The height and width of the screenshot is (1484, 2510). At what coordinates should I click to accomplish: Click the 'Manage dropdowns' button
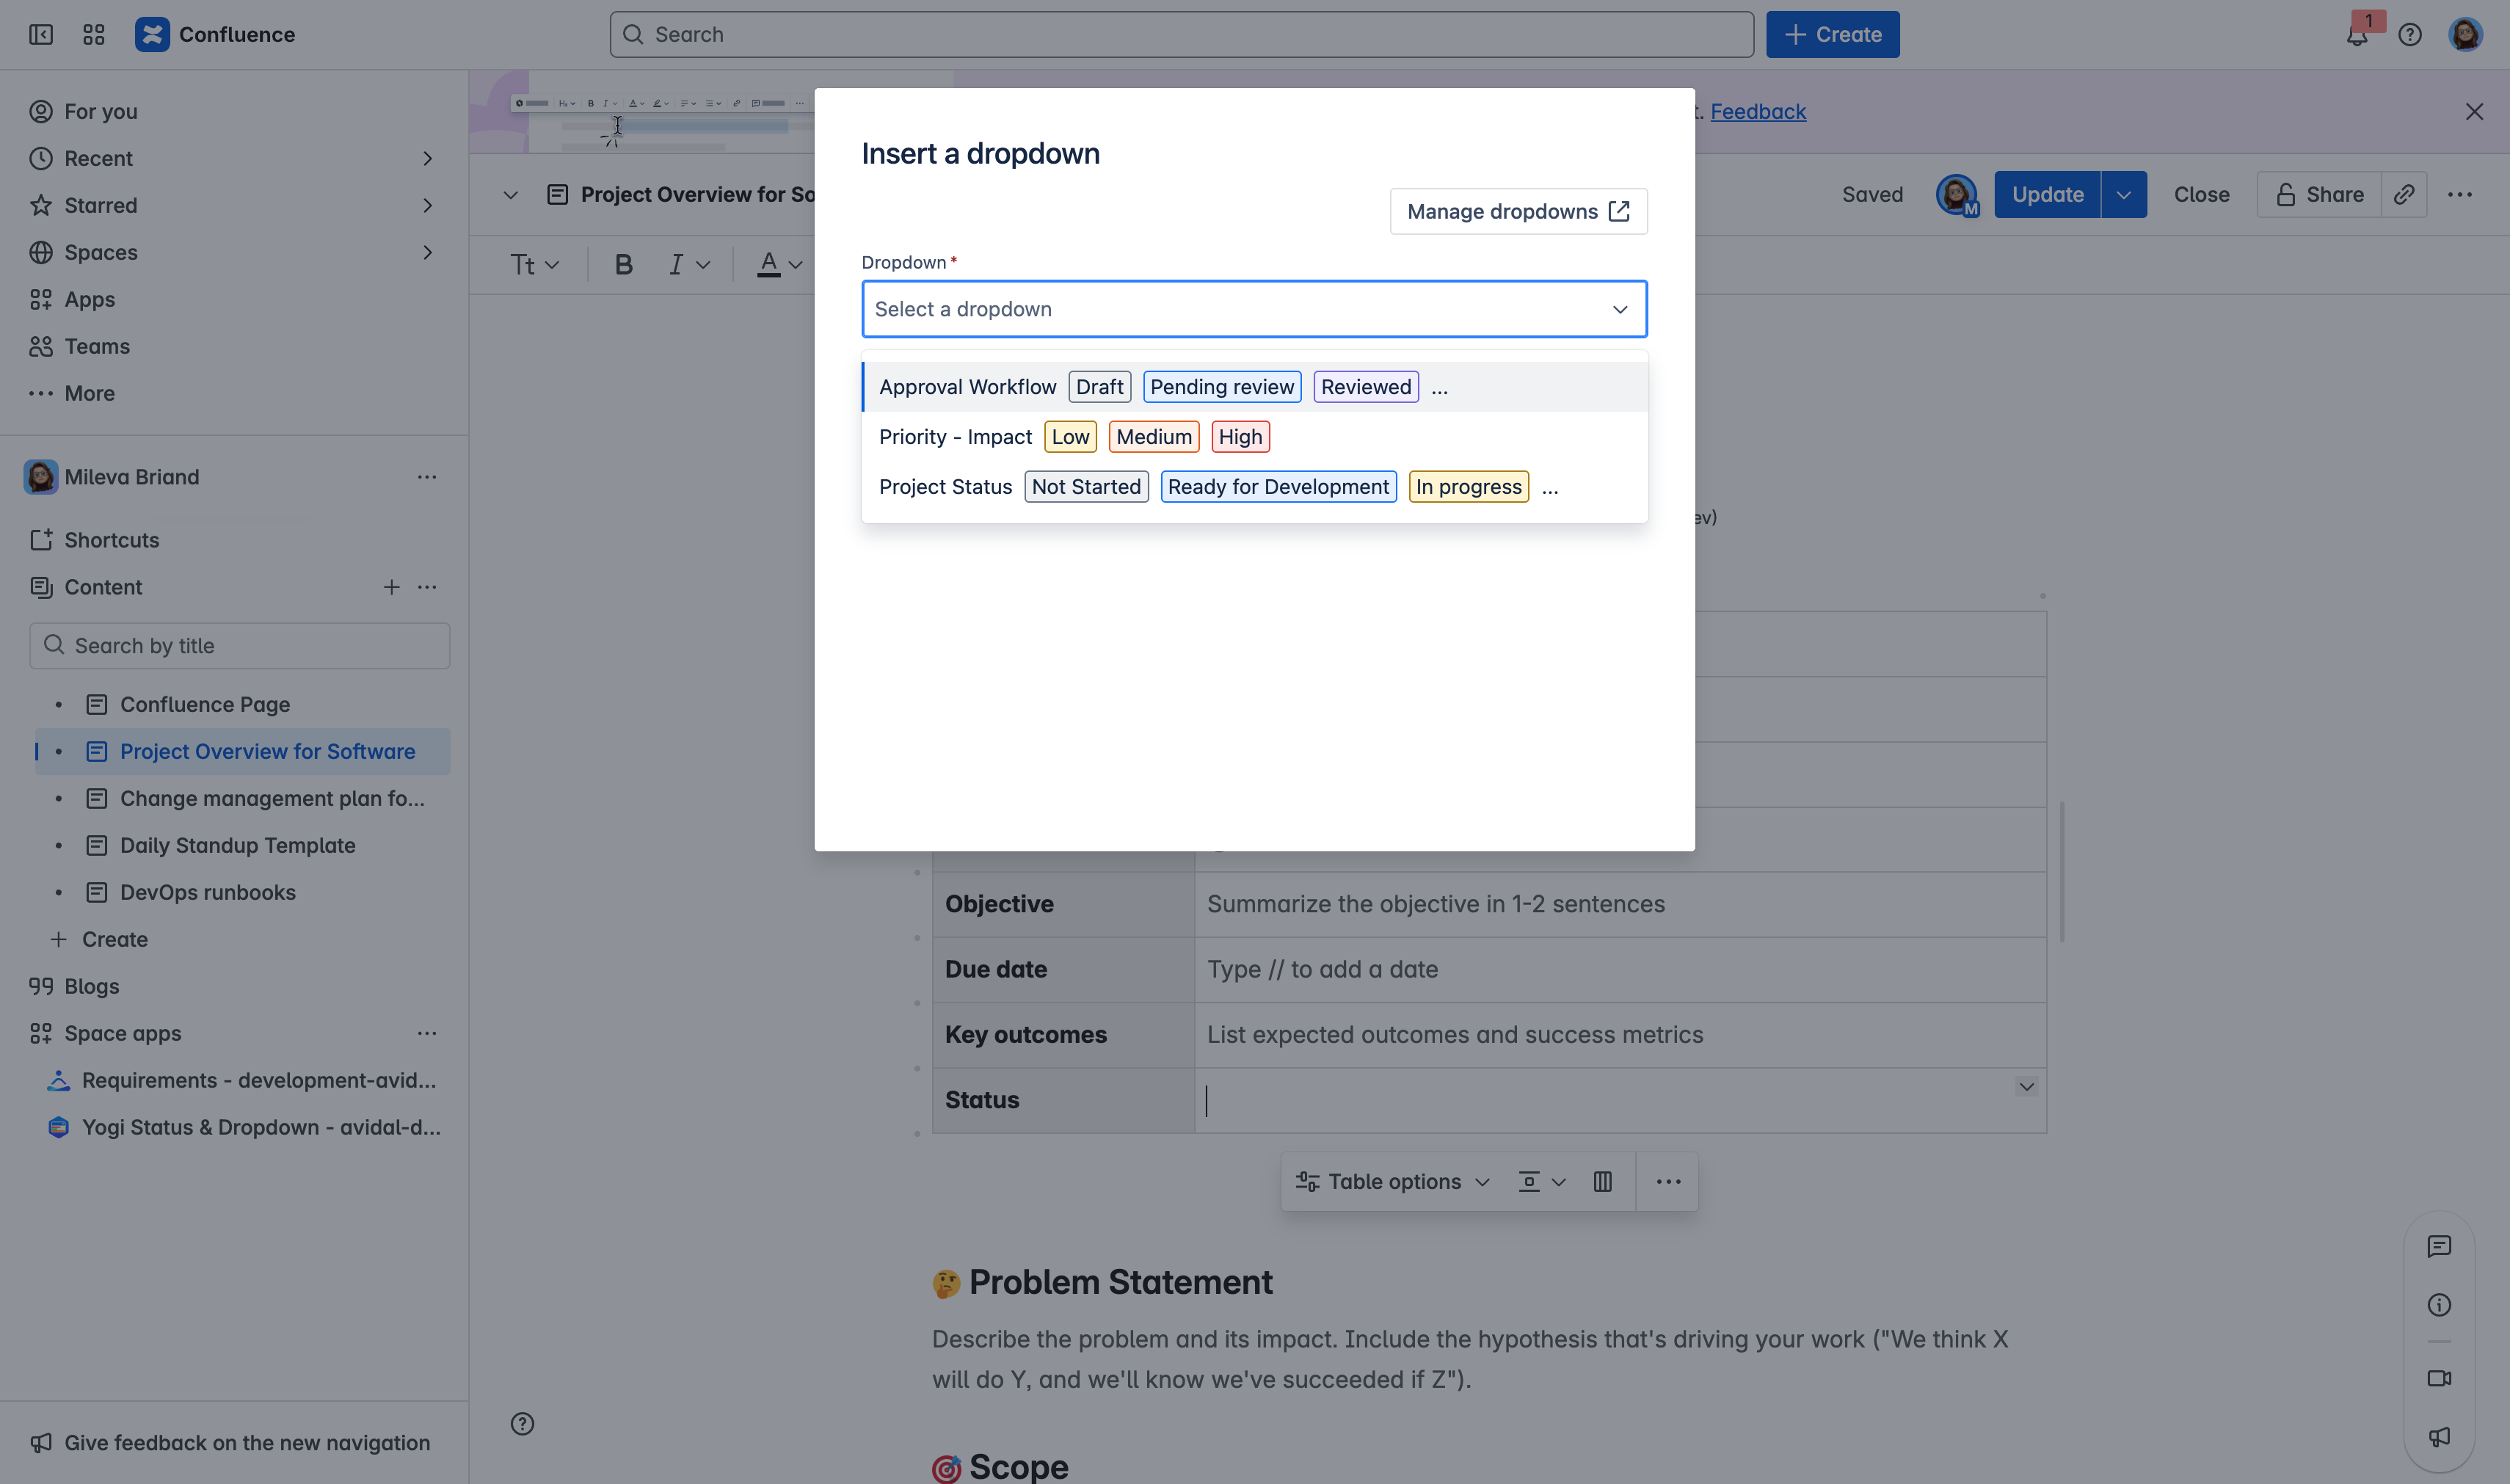pyautogui.click(x=1517, y=211)
